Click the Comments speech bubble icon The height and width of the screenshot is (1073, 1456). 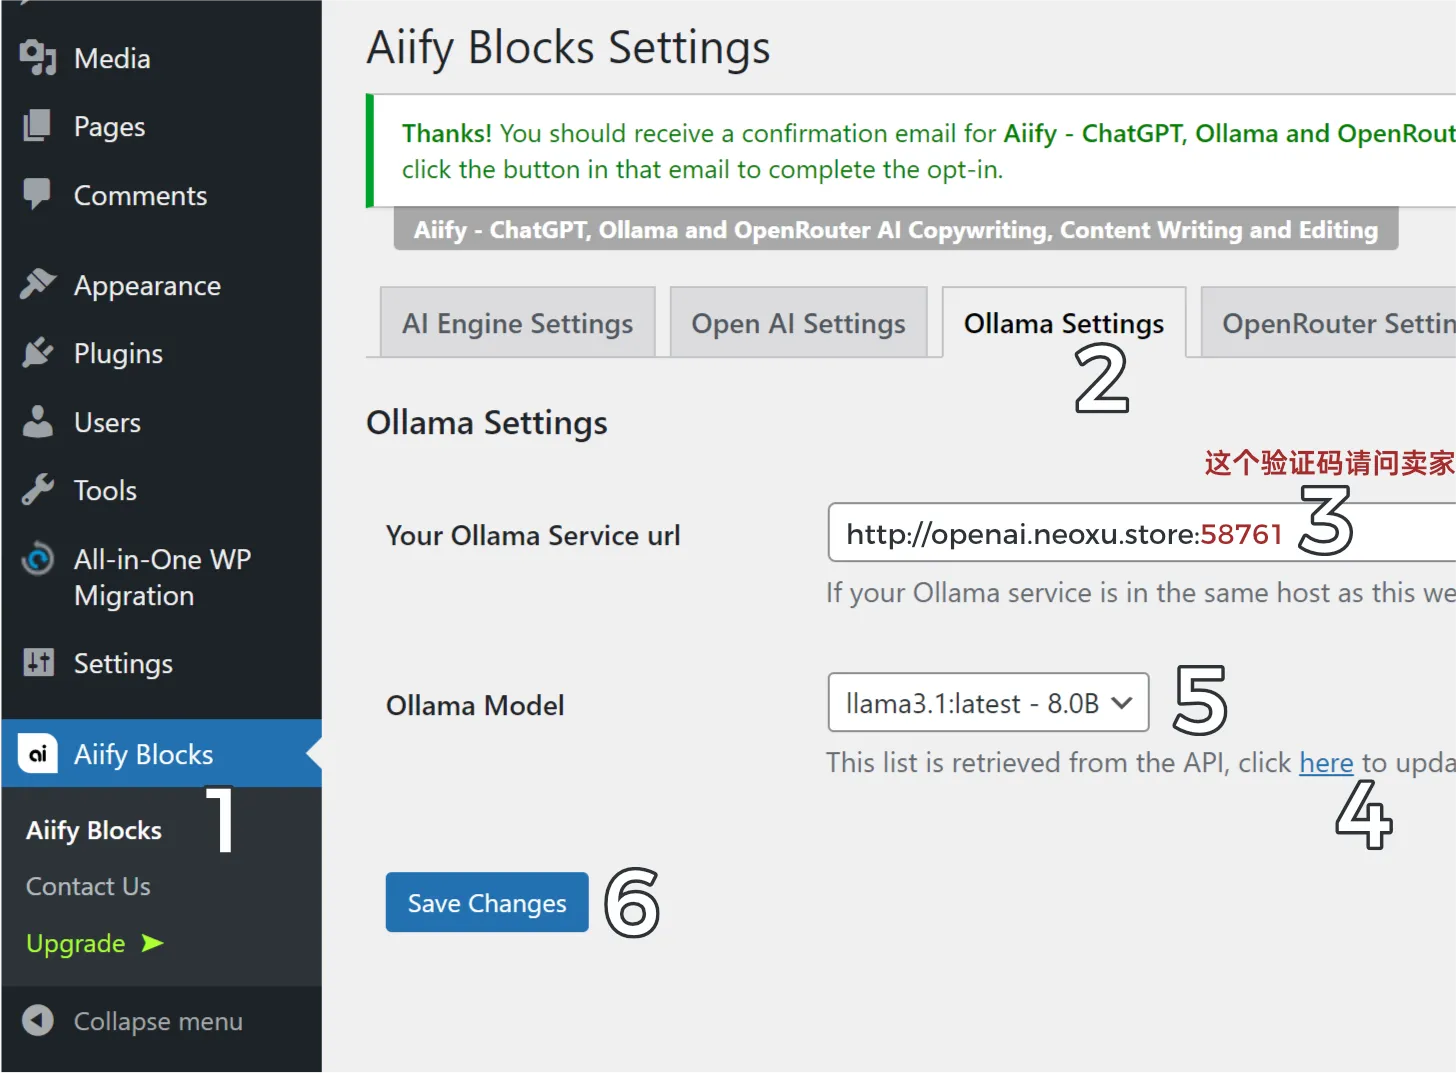pyautogui.click(x=38, y=194)
